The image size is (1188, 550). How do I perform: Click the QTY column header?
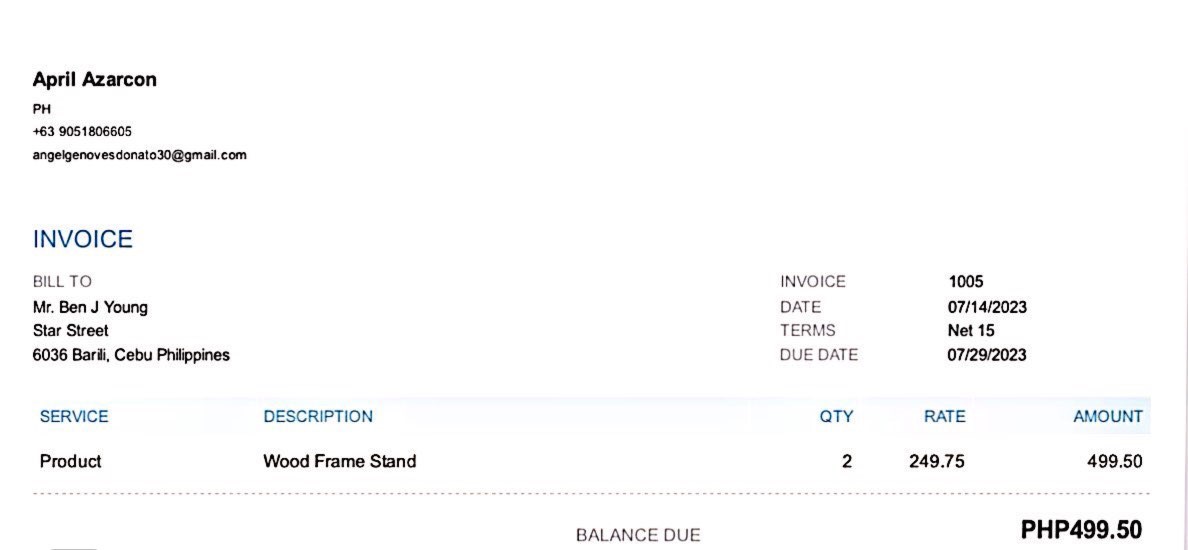pos(836,417)
